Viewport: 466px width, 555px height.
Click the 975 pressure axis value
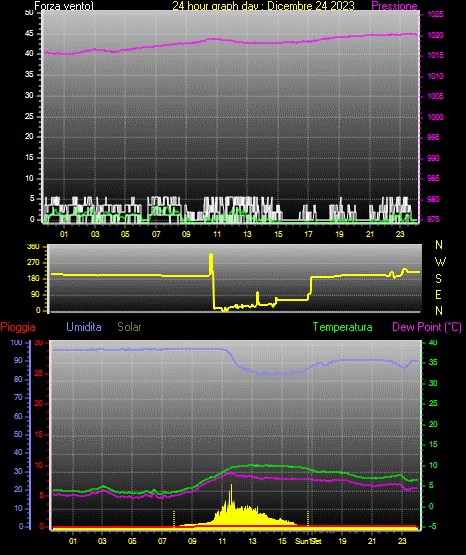click(x=433, y=219)
